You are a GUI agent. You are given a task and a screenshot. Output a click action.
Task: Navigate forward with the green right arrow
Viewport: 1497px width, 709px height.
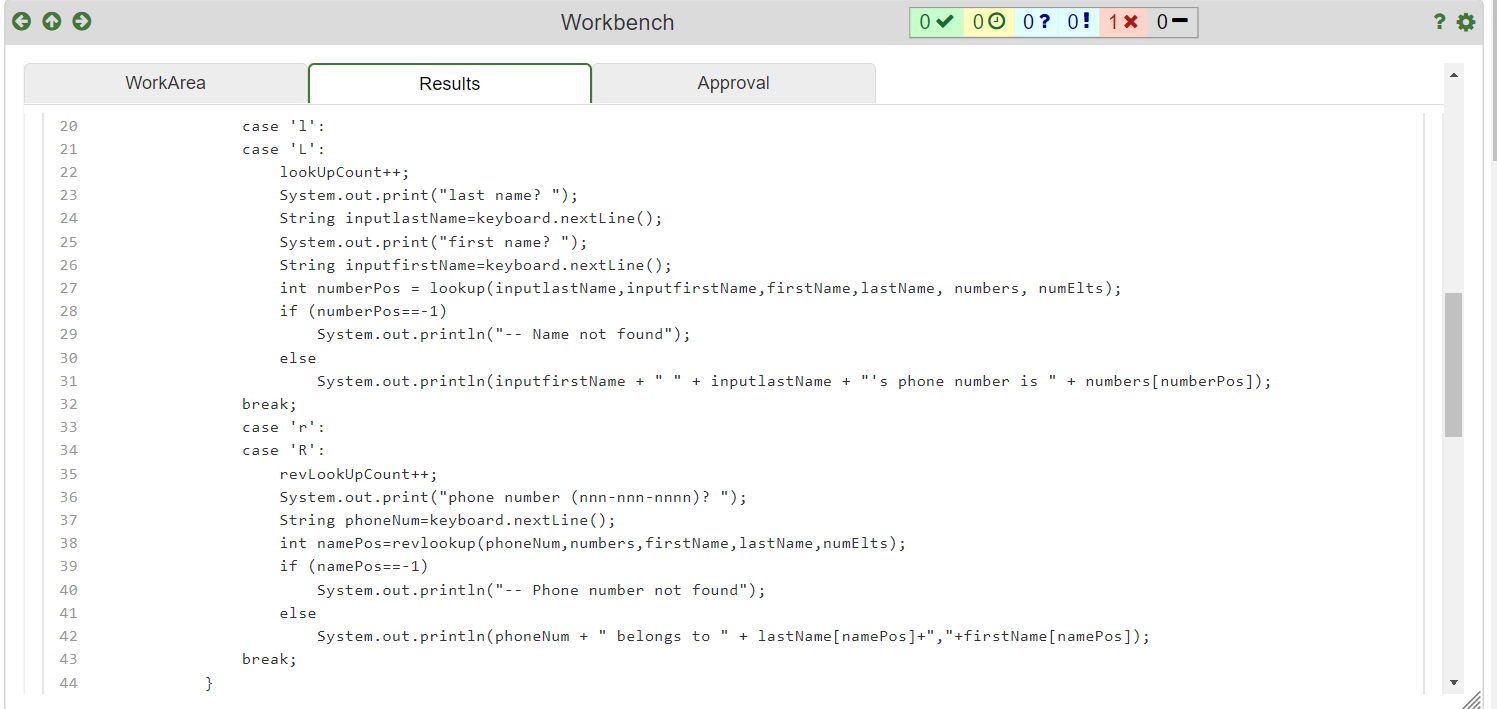pos(81,21)
